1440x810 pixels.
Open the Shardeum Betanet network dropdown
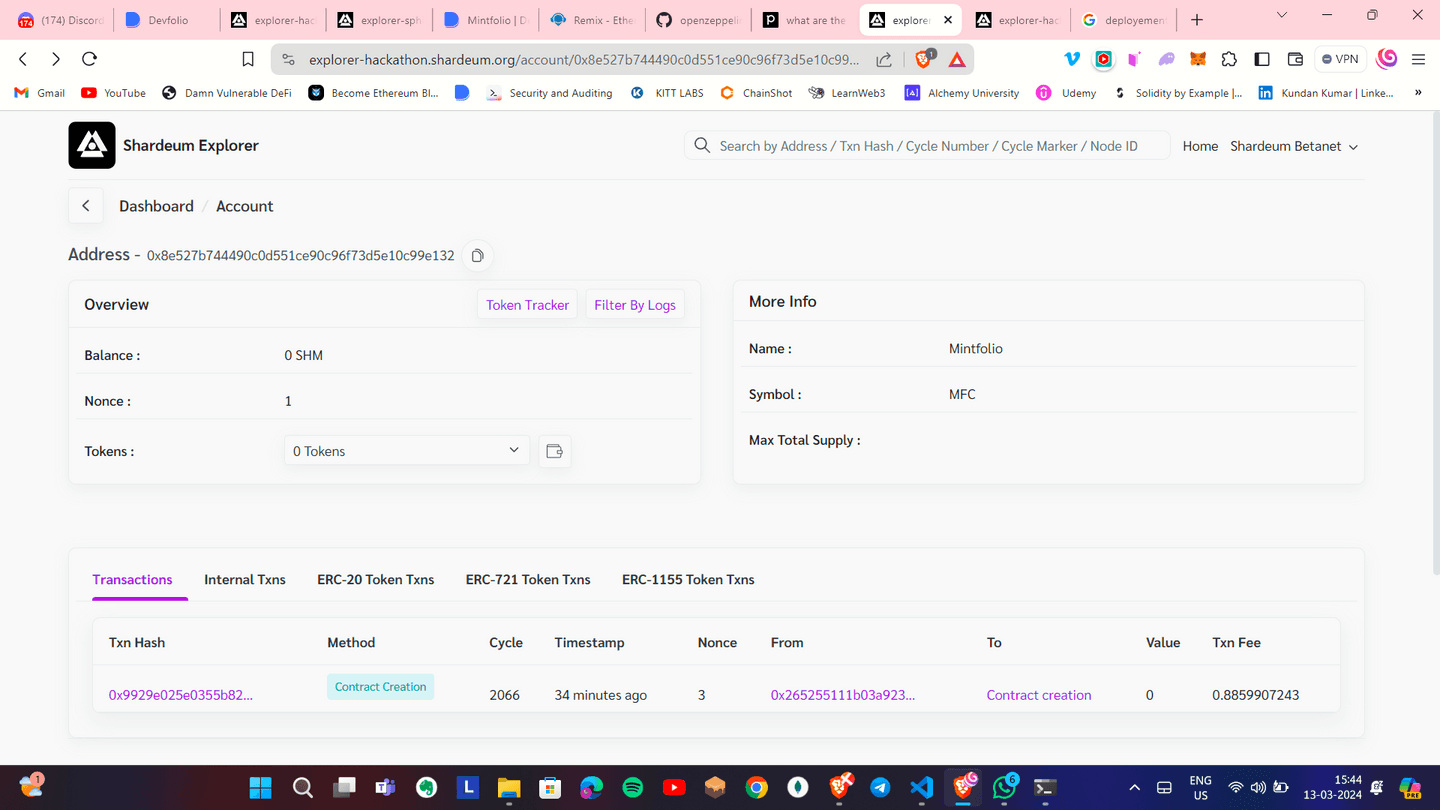[x=1294, y=146]
